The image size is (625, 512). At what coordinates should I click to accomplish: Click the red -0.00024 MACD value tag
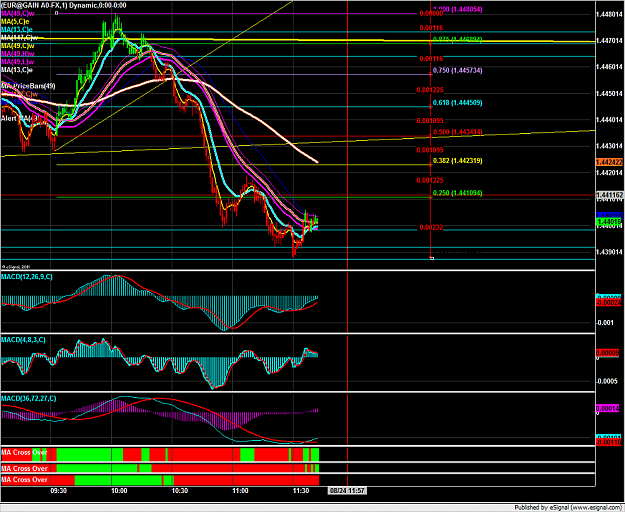pyautogui.click(x=608, y=303)
